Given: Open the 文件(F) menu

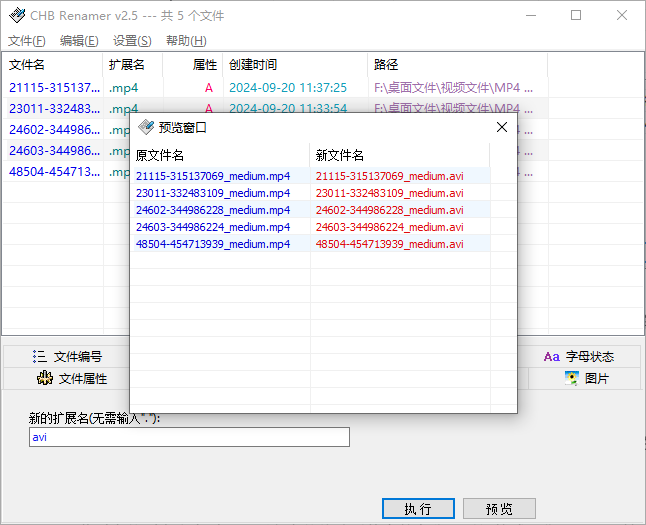Looking at the screenshot, I should coord(27,41).
